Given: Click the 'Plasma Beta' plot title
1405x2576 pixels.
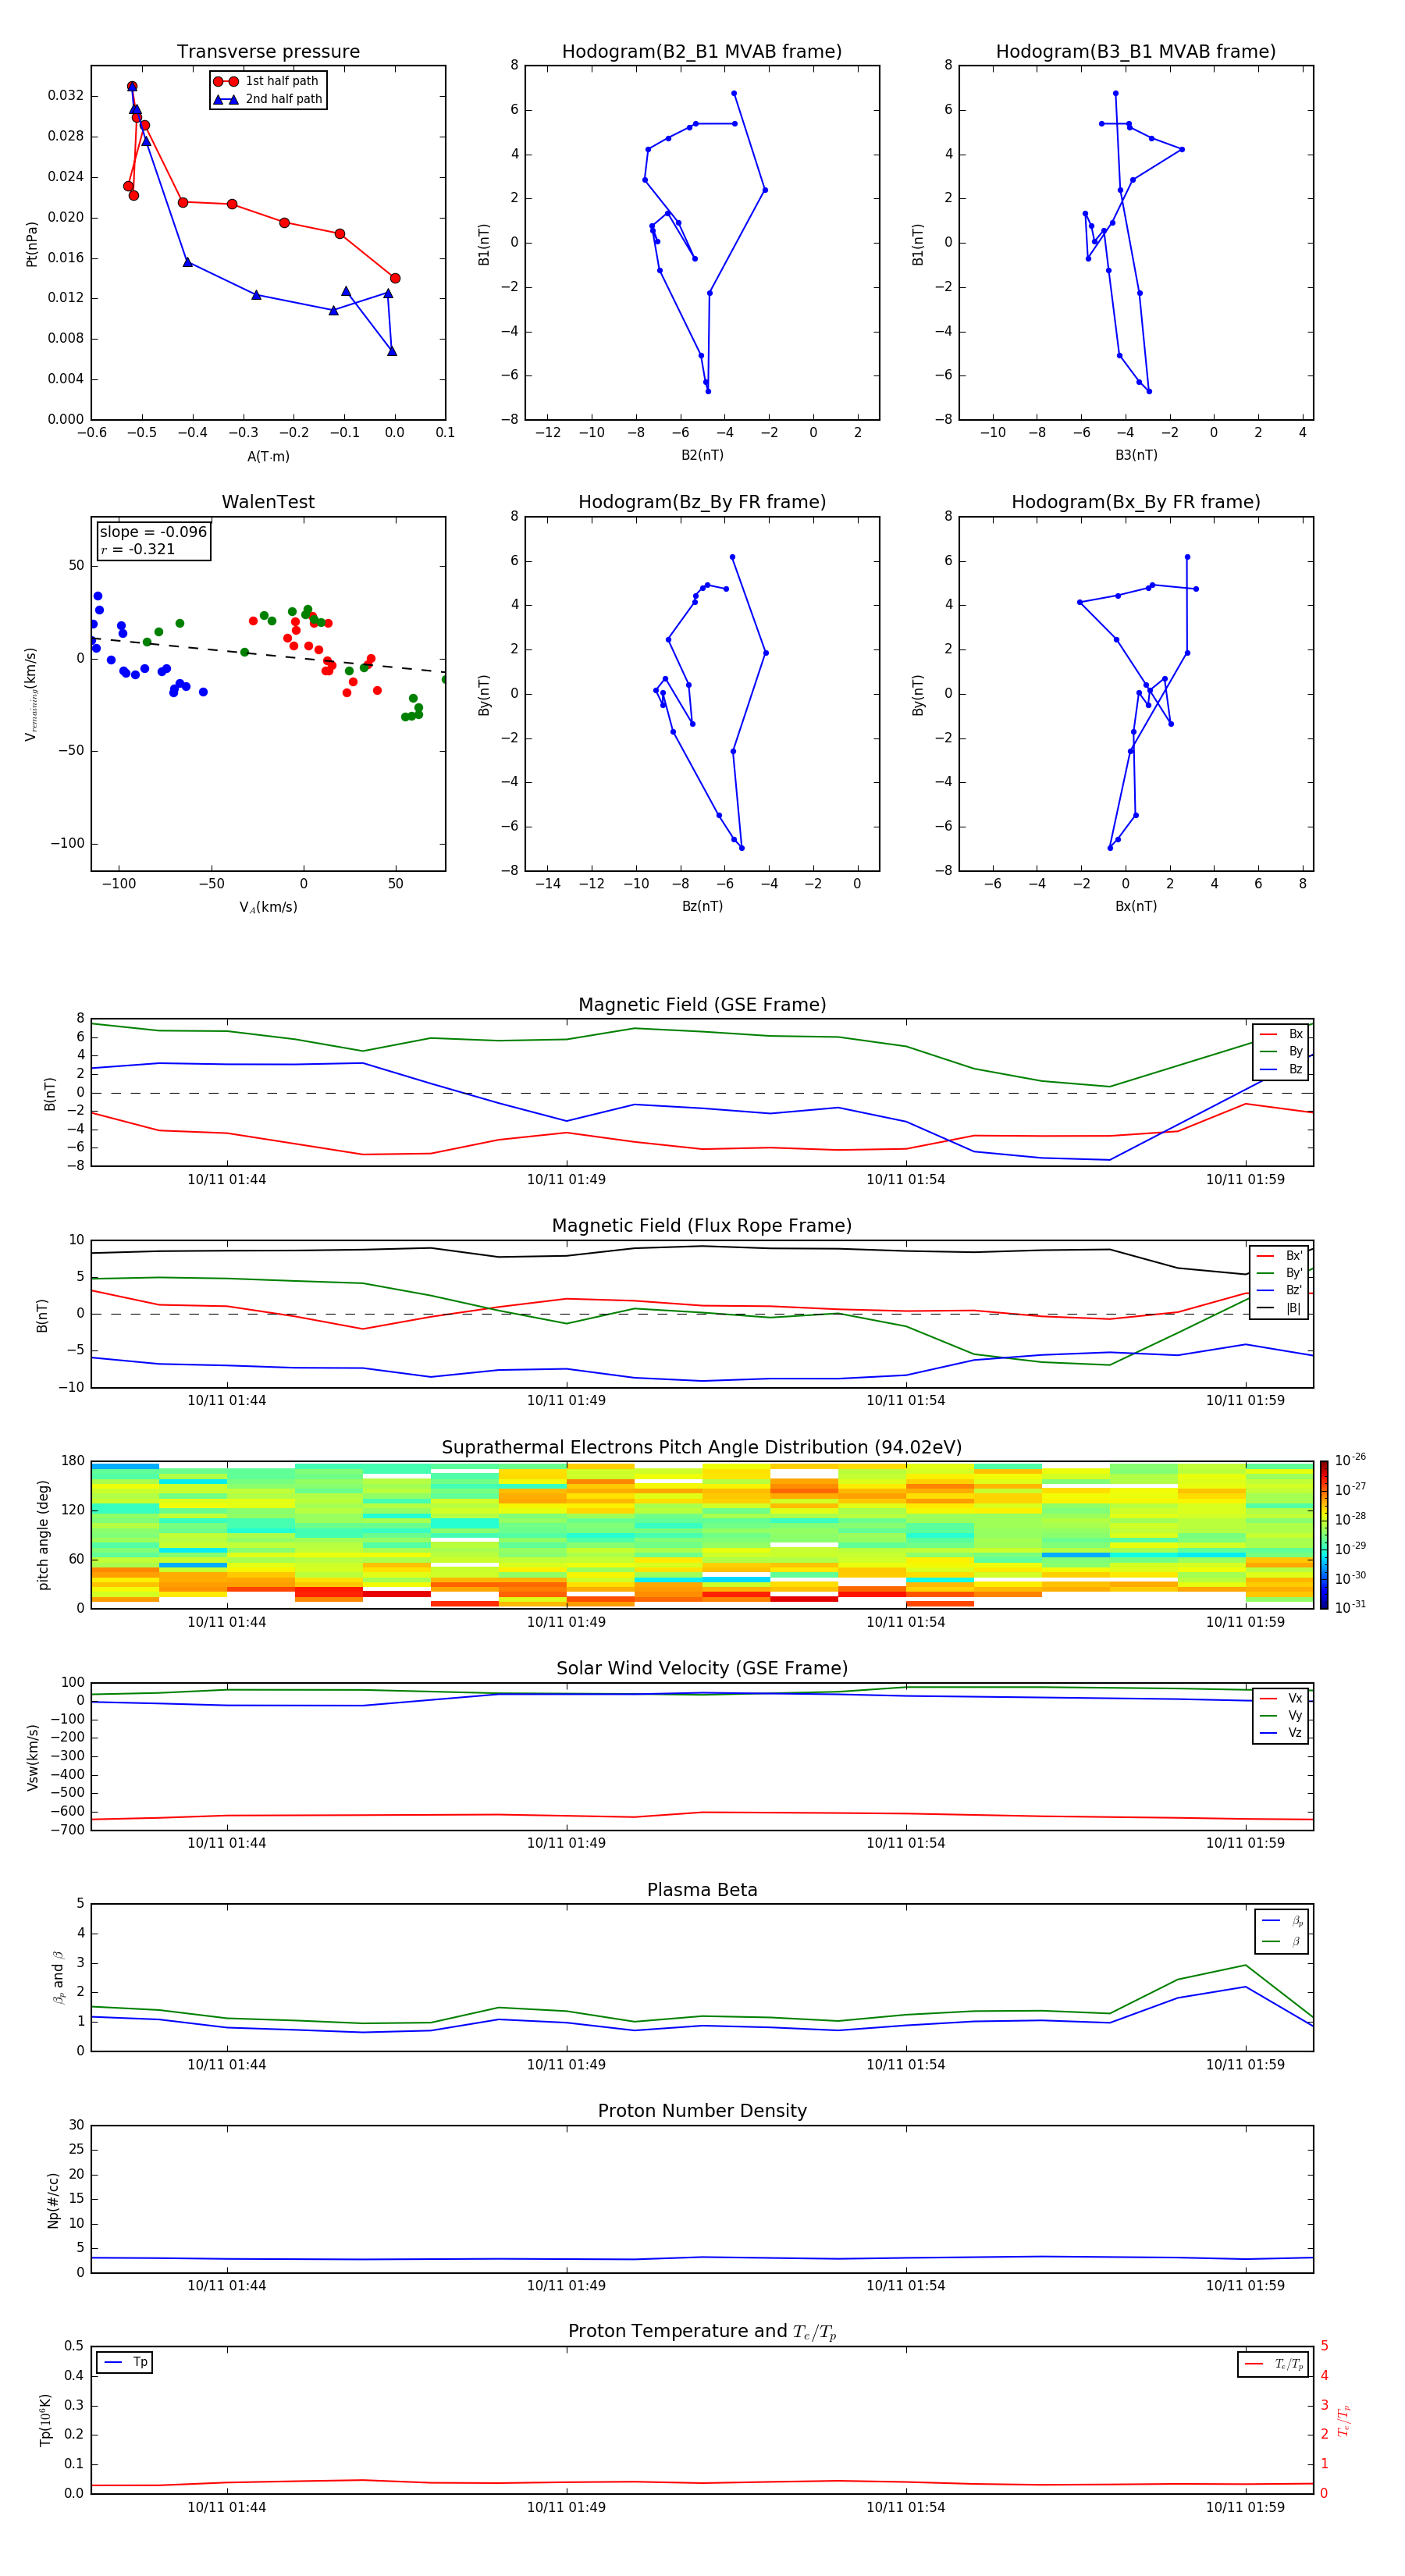Looking at the screenshot, I should (702, 1891).
